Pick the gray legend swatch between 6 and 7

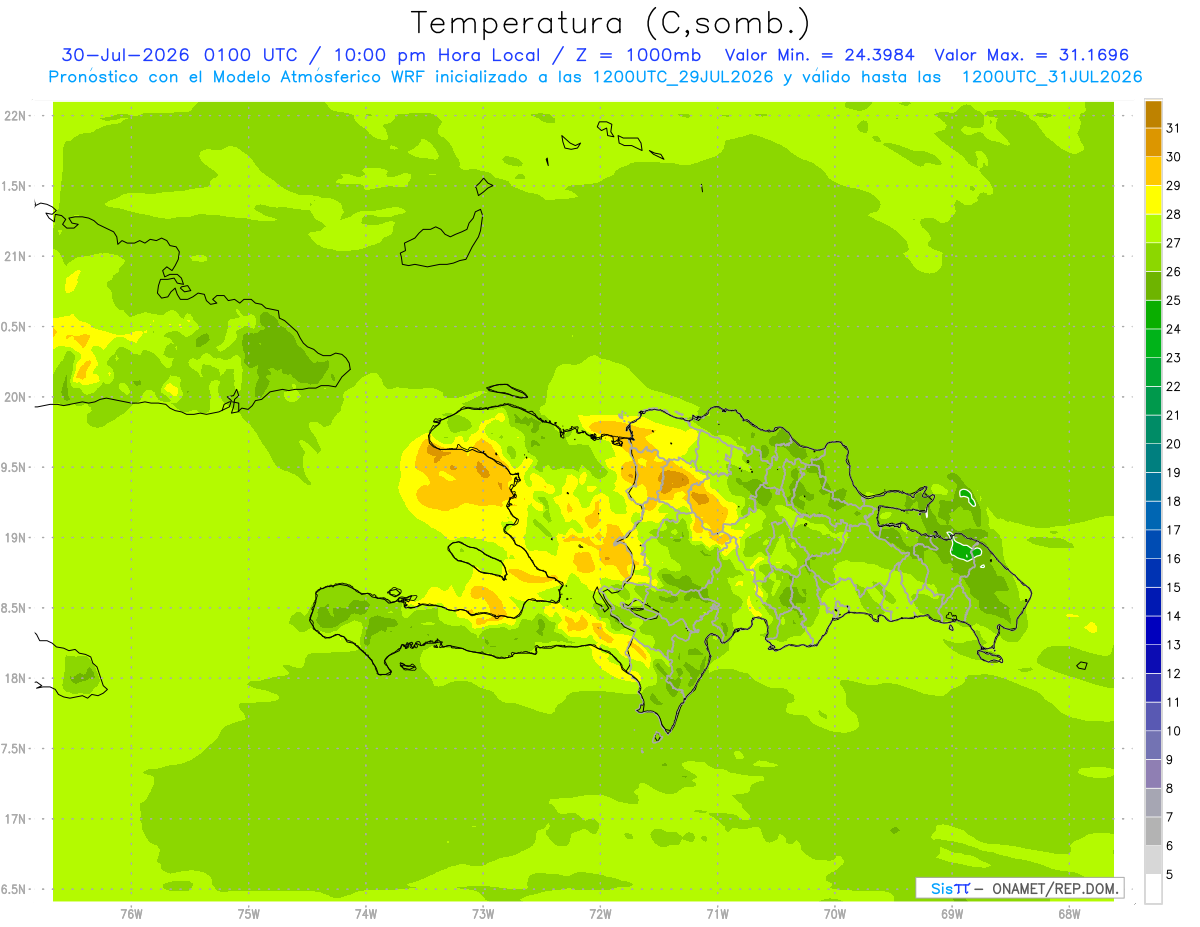click(x=1153, y=831)
